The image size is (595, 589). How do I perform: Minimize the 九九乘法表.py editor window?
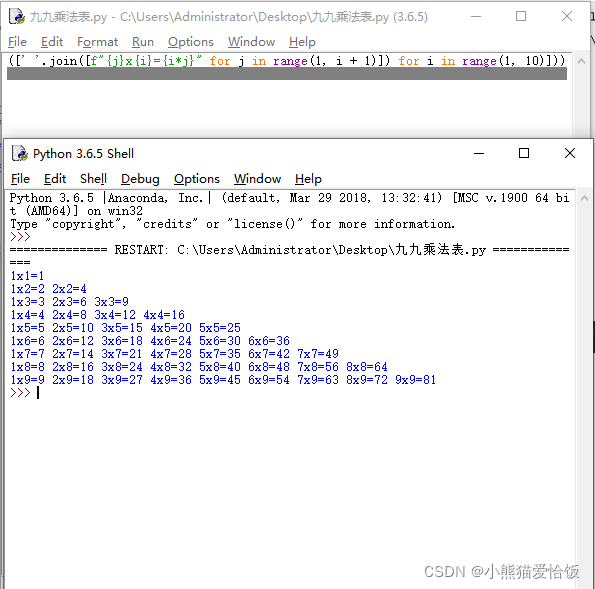click(x=476, y=16)
